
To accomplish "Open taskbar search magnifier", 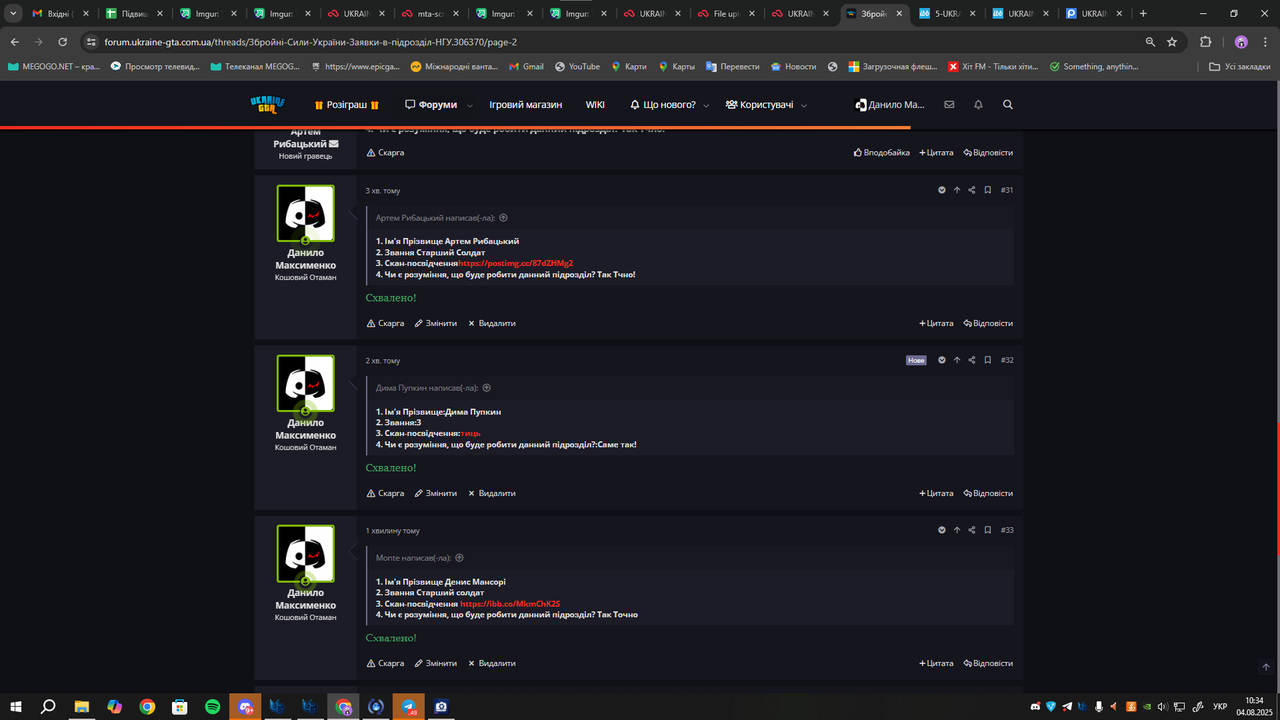I will 48,706.
